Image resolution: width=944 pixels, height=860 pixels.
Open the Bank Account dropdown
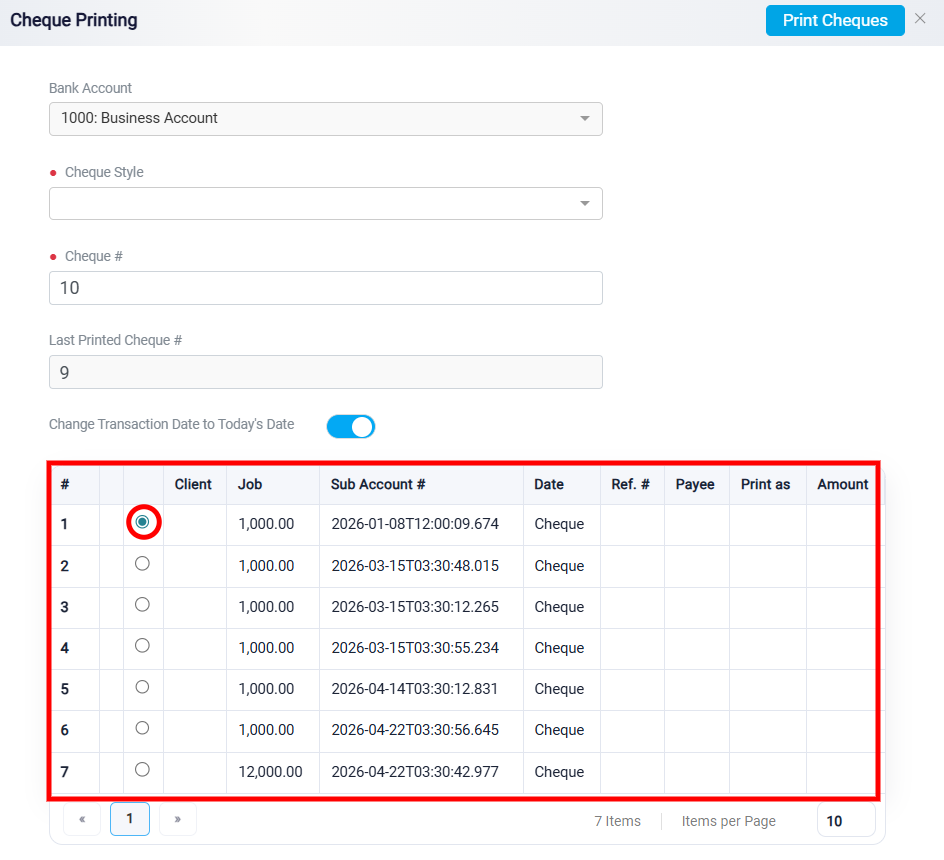coord(326,119)
